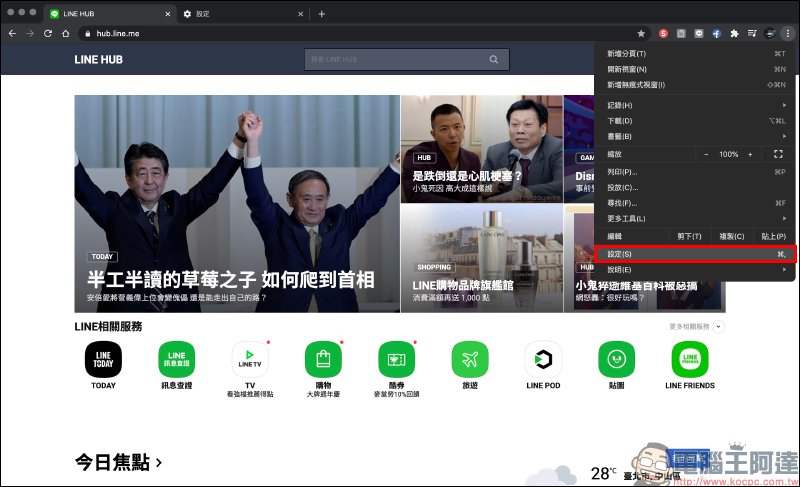Increase zoom with the plus button

pyautogui.click(x=750, y=154)
